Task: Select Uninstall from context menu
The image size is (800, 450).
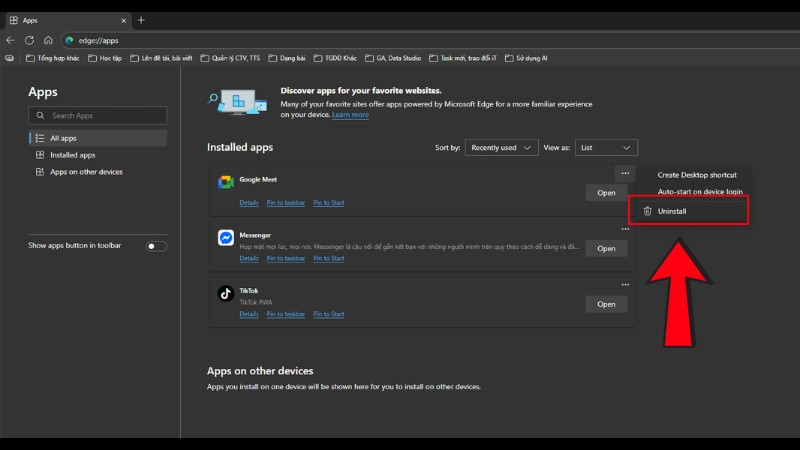Action: point(688,211)
